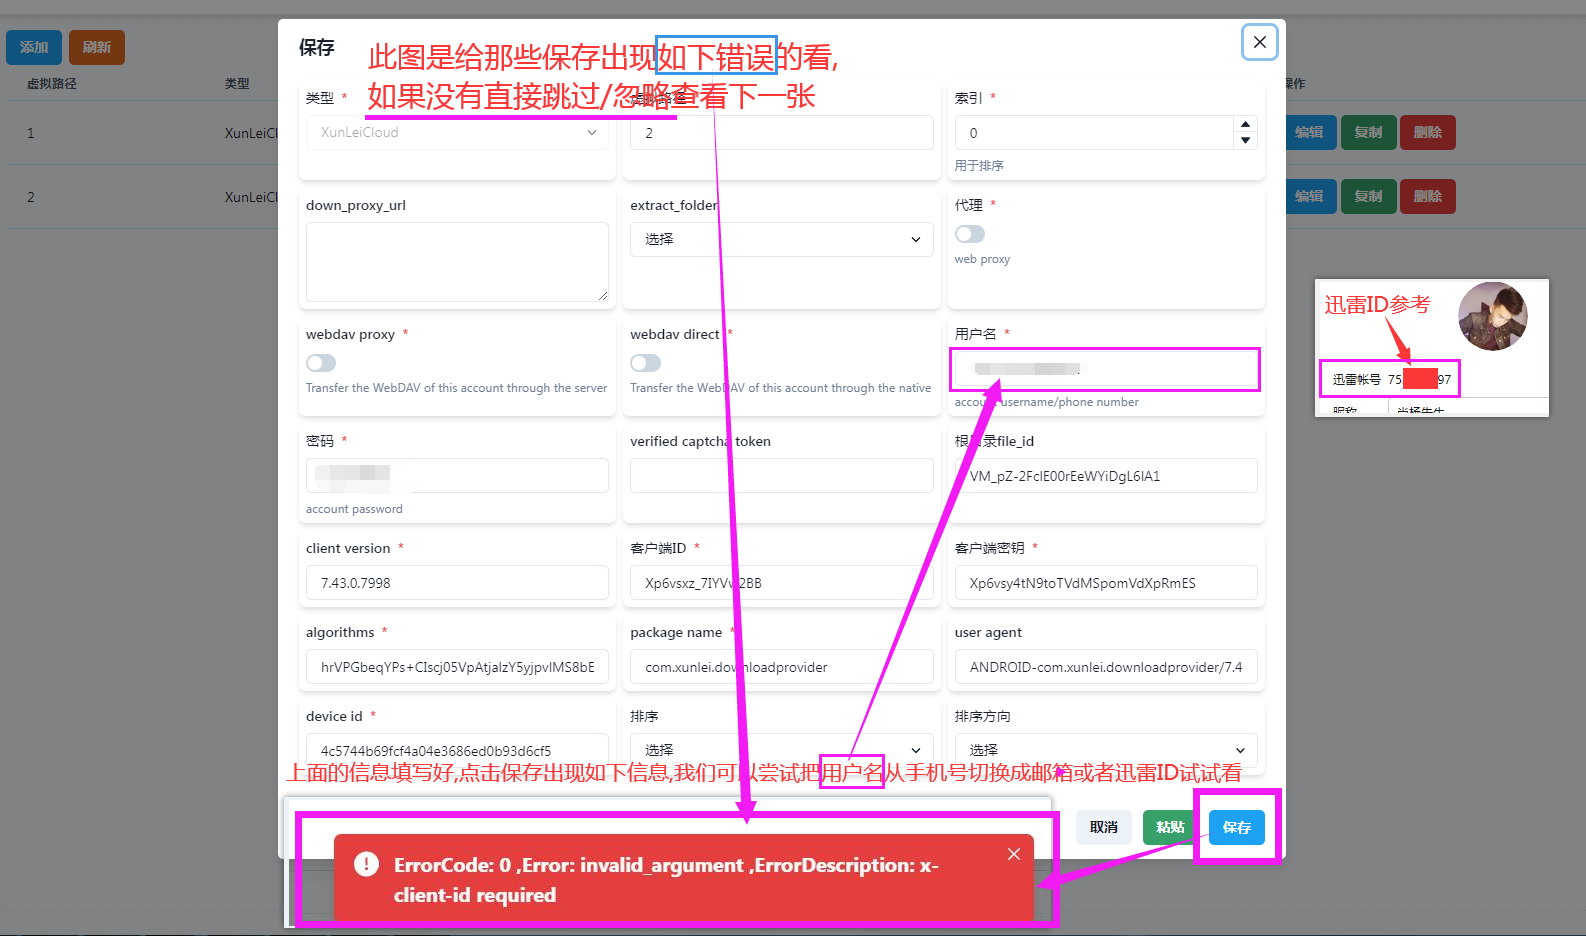Enable the webdav proxy switch

coord(321,363)
